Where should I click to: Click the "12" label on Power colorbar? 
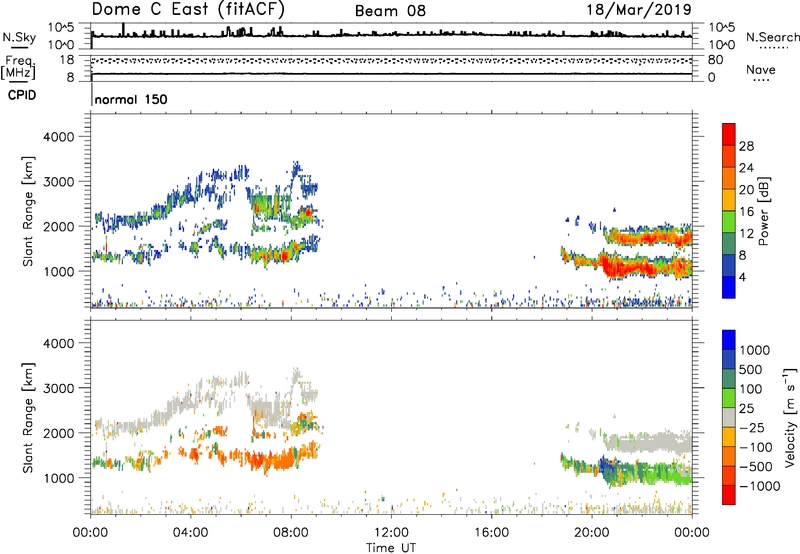(x=746, y=234)
